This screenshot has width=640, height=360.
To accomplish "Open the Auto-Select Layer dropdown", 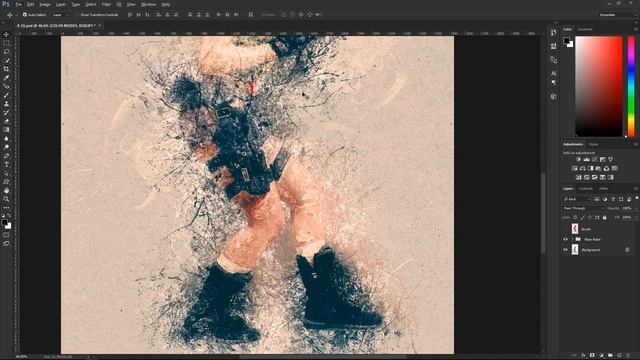I will point(60,15).
